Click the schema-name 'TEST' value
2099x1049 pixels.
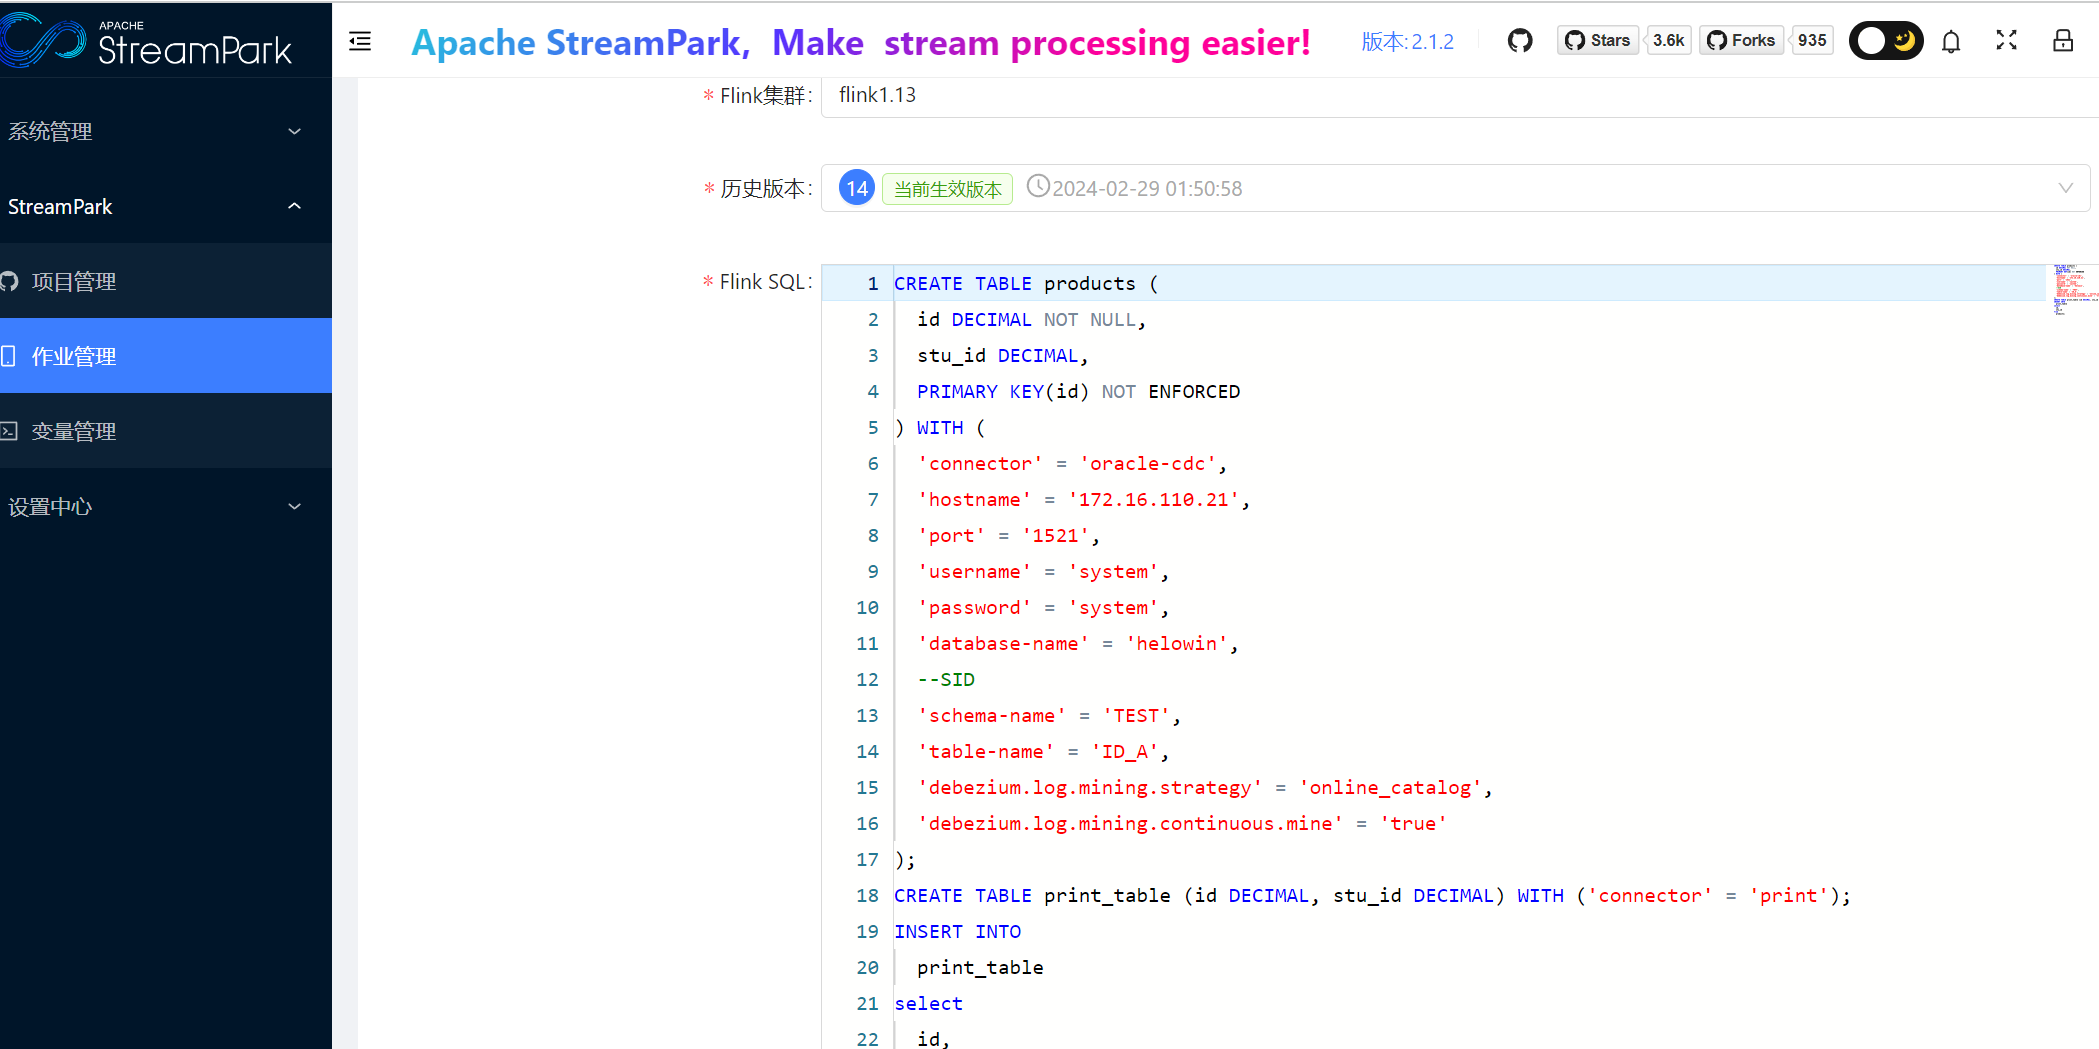coord(1137,716)
